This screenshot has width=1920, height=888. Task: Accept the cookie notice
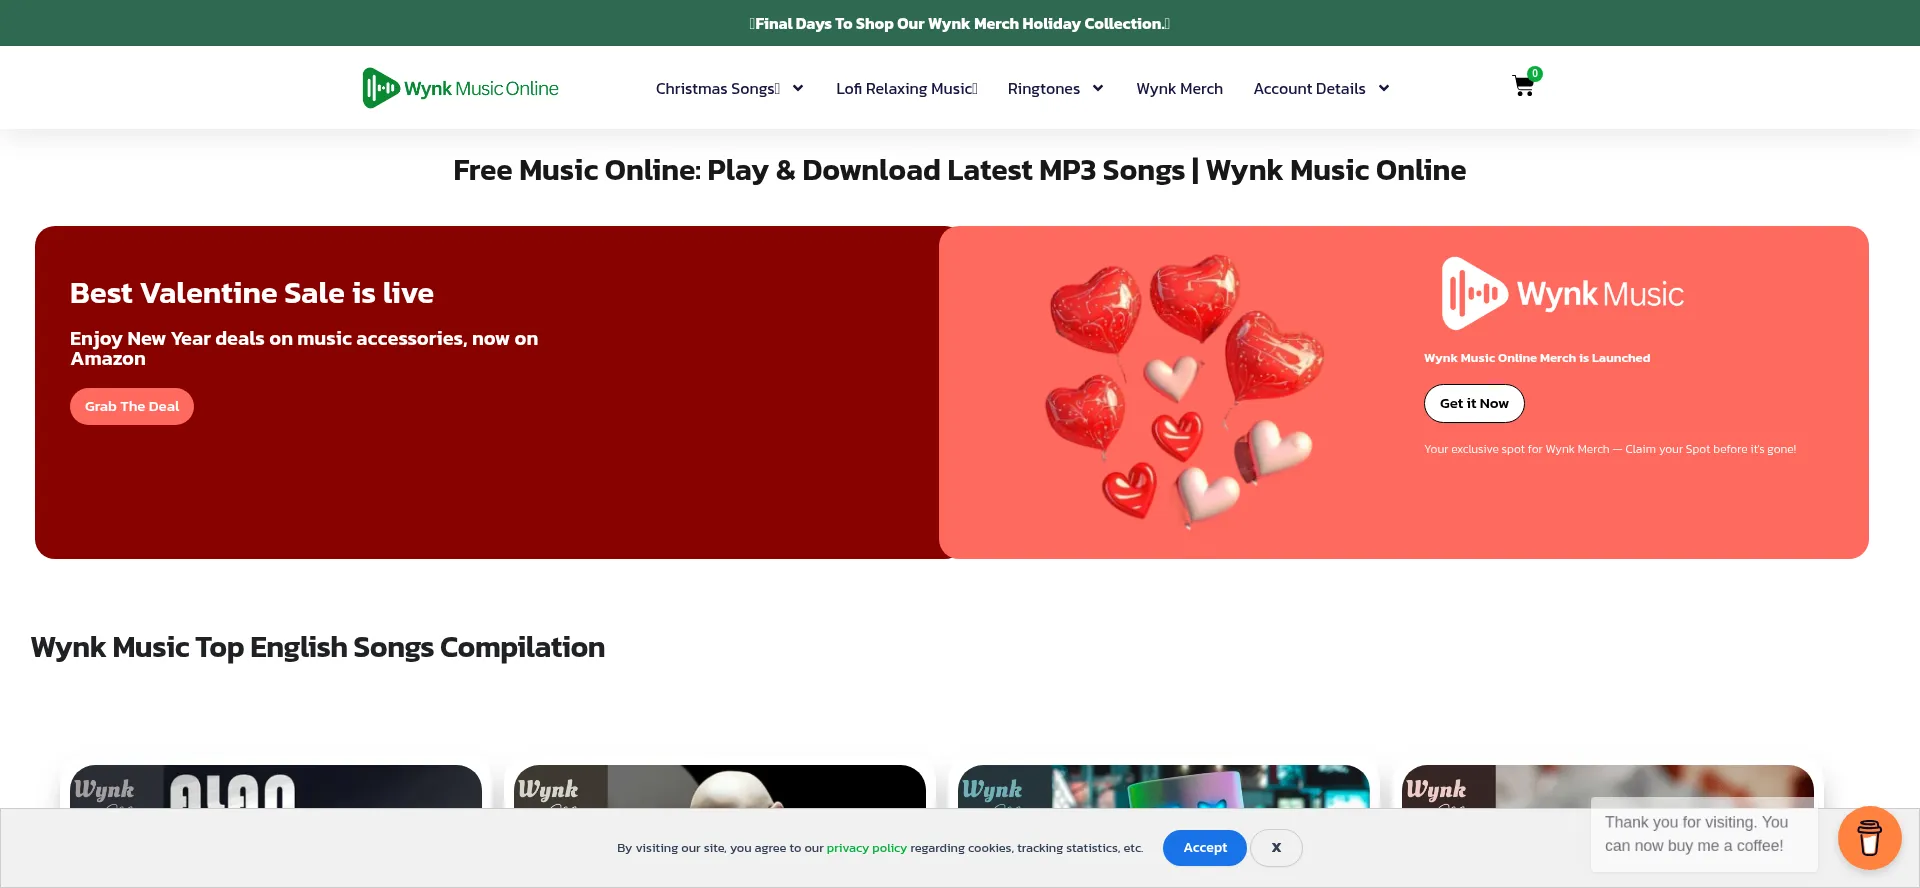tap(1205, 847)
